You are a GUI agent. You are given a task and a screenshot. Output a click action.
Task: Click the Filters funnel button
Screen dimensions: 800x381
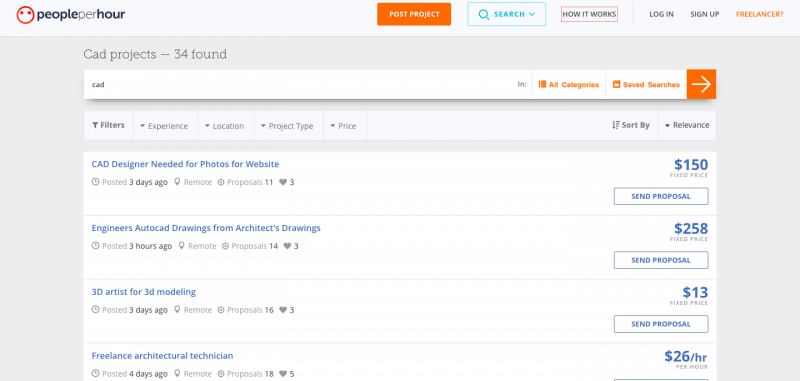[108, 125]
